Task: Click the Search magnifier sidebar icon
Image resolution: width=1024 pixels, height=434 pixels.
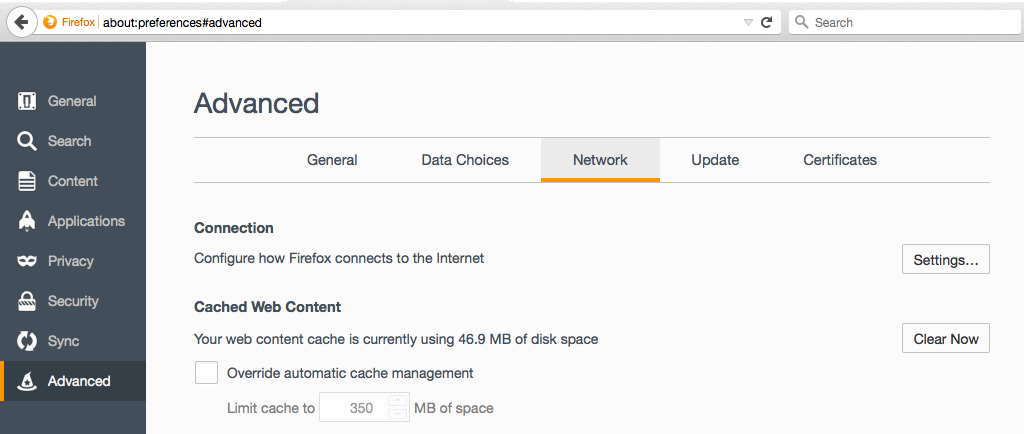Action: [27, 141]
